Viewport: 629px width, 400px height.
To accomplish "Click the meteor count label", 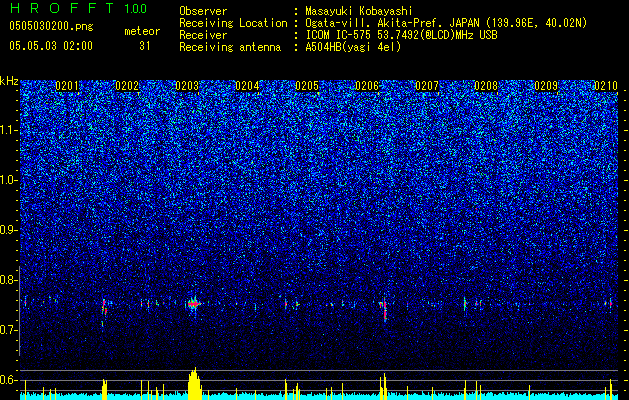I will coord(142,31).
